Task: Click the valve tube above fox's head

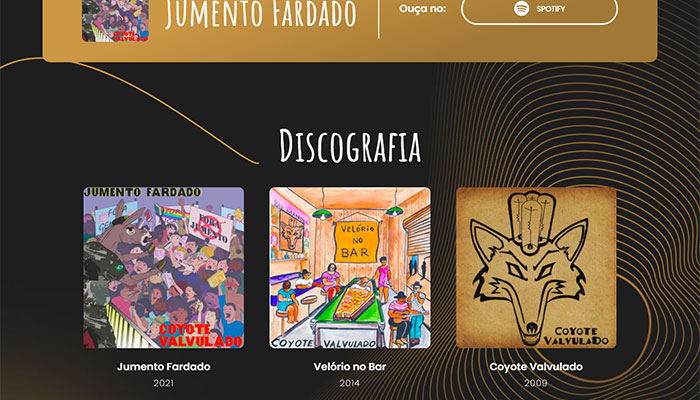Action: (531, 221)
